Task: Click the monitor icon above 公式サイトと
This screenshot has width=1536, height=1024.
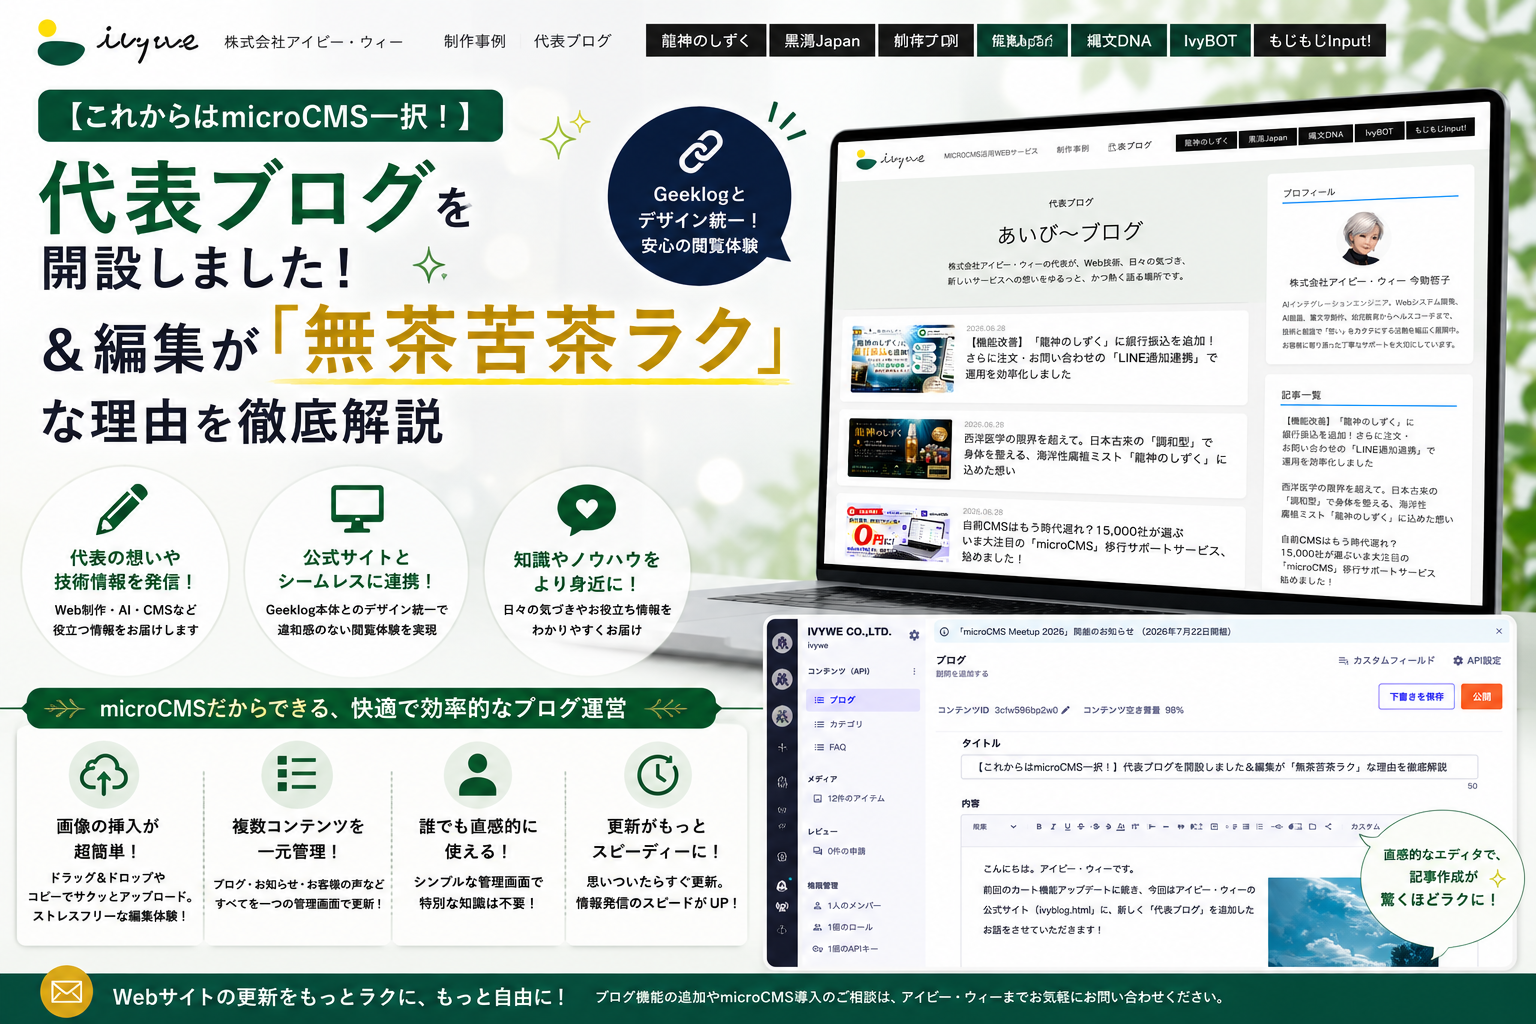Action: click(357, 509)
